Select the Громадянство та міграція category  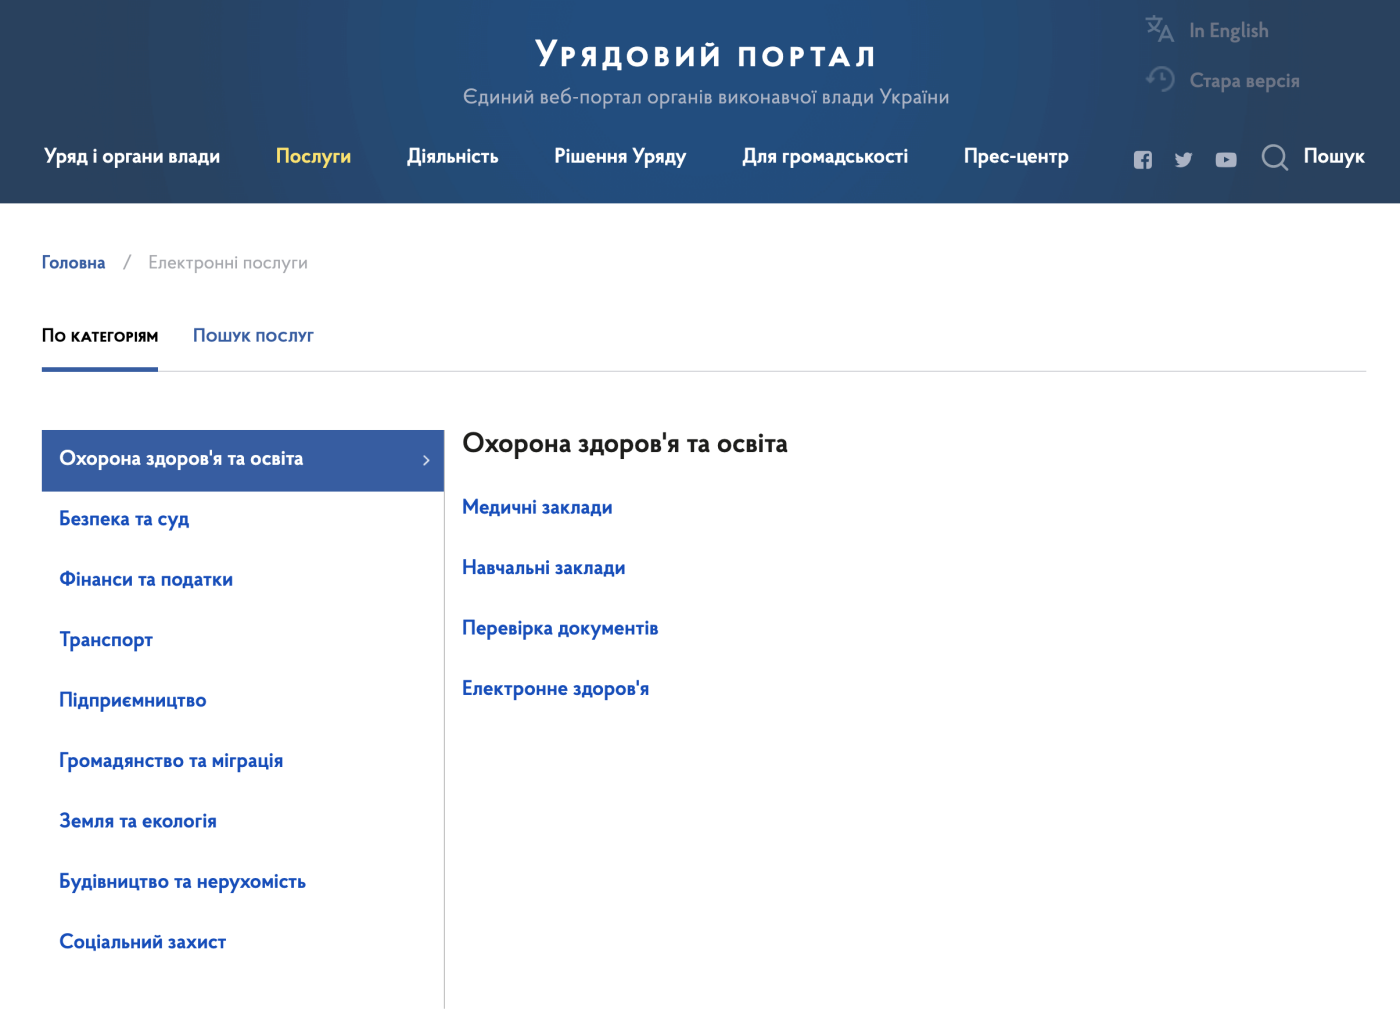(x=171, y=761)
